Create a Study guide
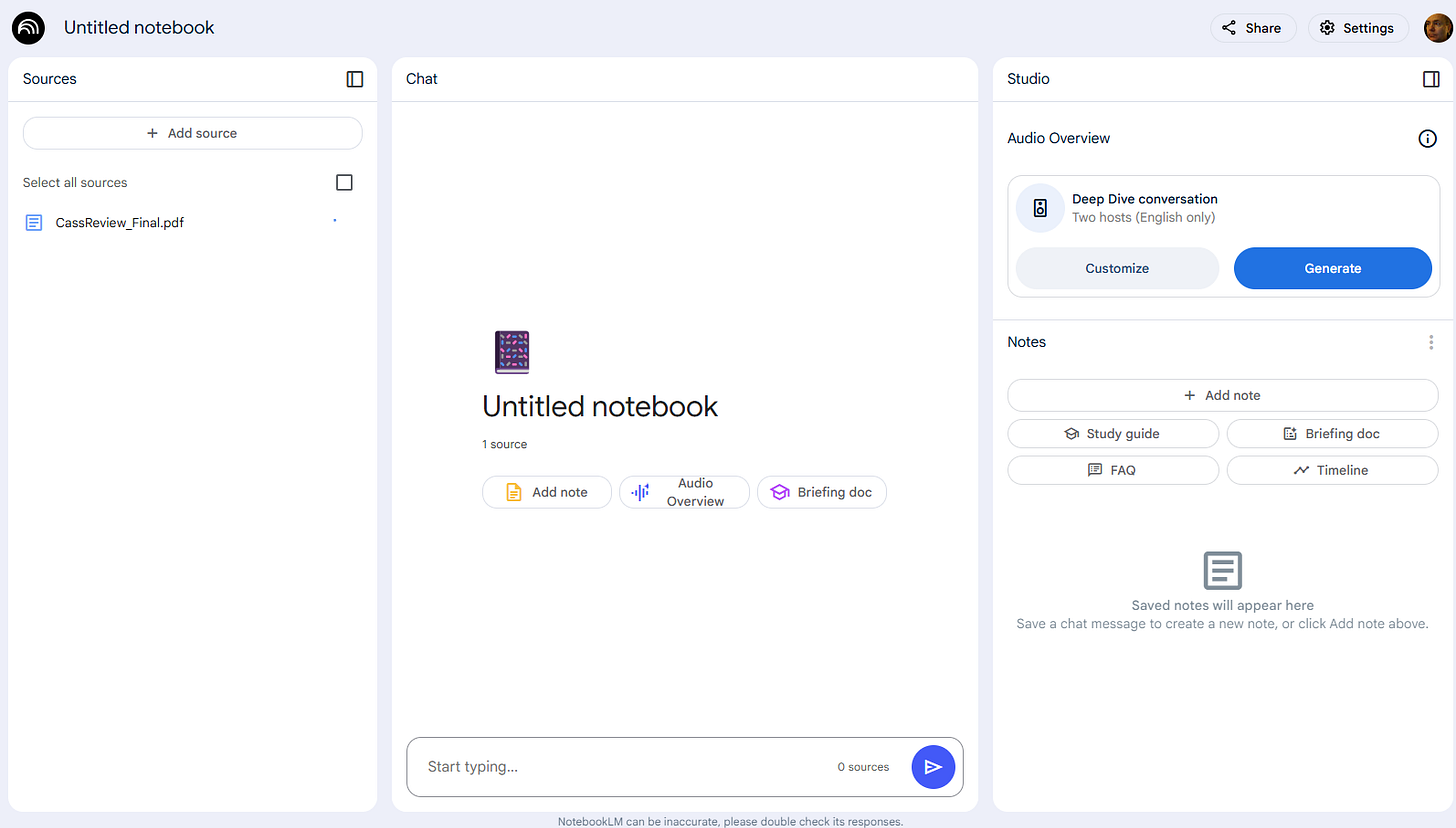Screen dimensions: 1456x828 pos(1113,434)
